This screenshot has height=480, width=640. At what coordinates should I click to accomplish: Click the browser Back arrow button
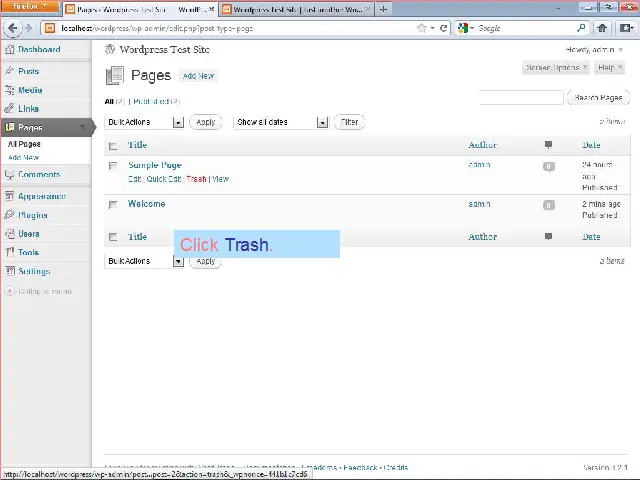(x=13, y=28)
